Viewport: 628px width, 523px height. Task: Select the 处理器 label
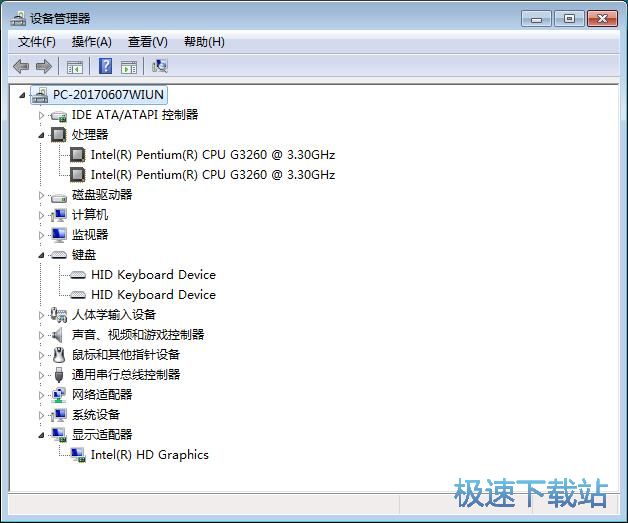click(90, 135)
